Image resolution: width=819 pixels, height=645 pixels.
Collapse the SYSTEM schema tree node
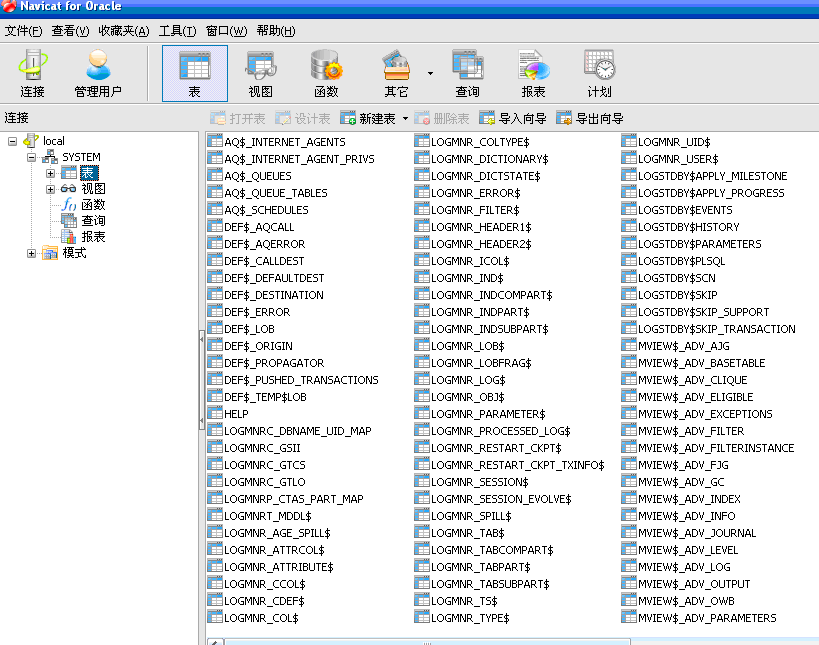31,157
